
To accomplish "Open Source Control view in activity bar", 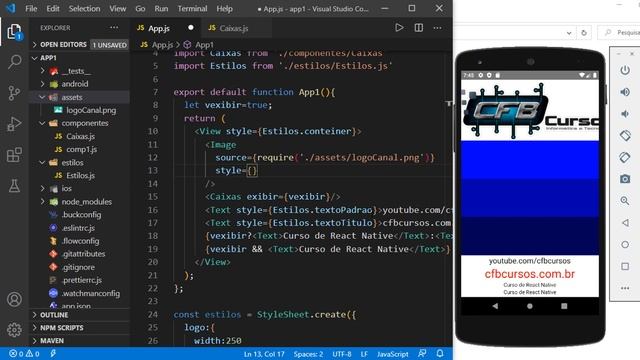I will pos(14,93).
